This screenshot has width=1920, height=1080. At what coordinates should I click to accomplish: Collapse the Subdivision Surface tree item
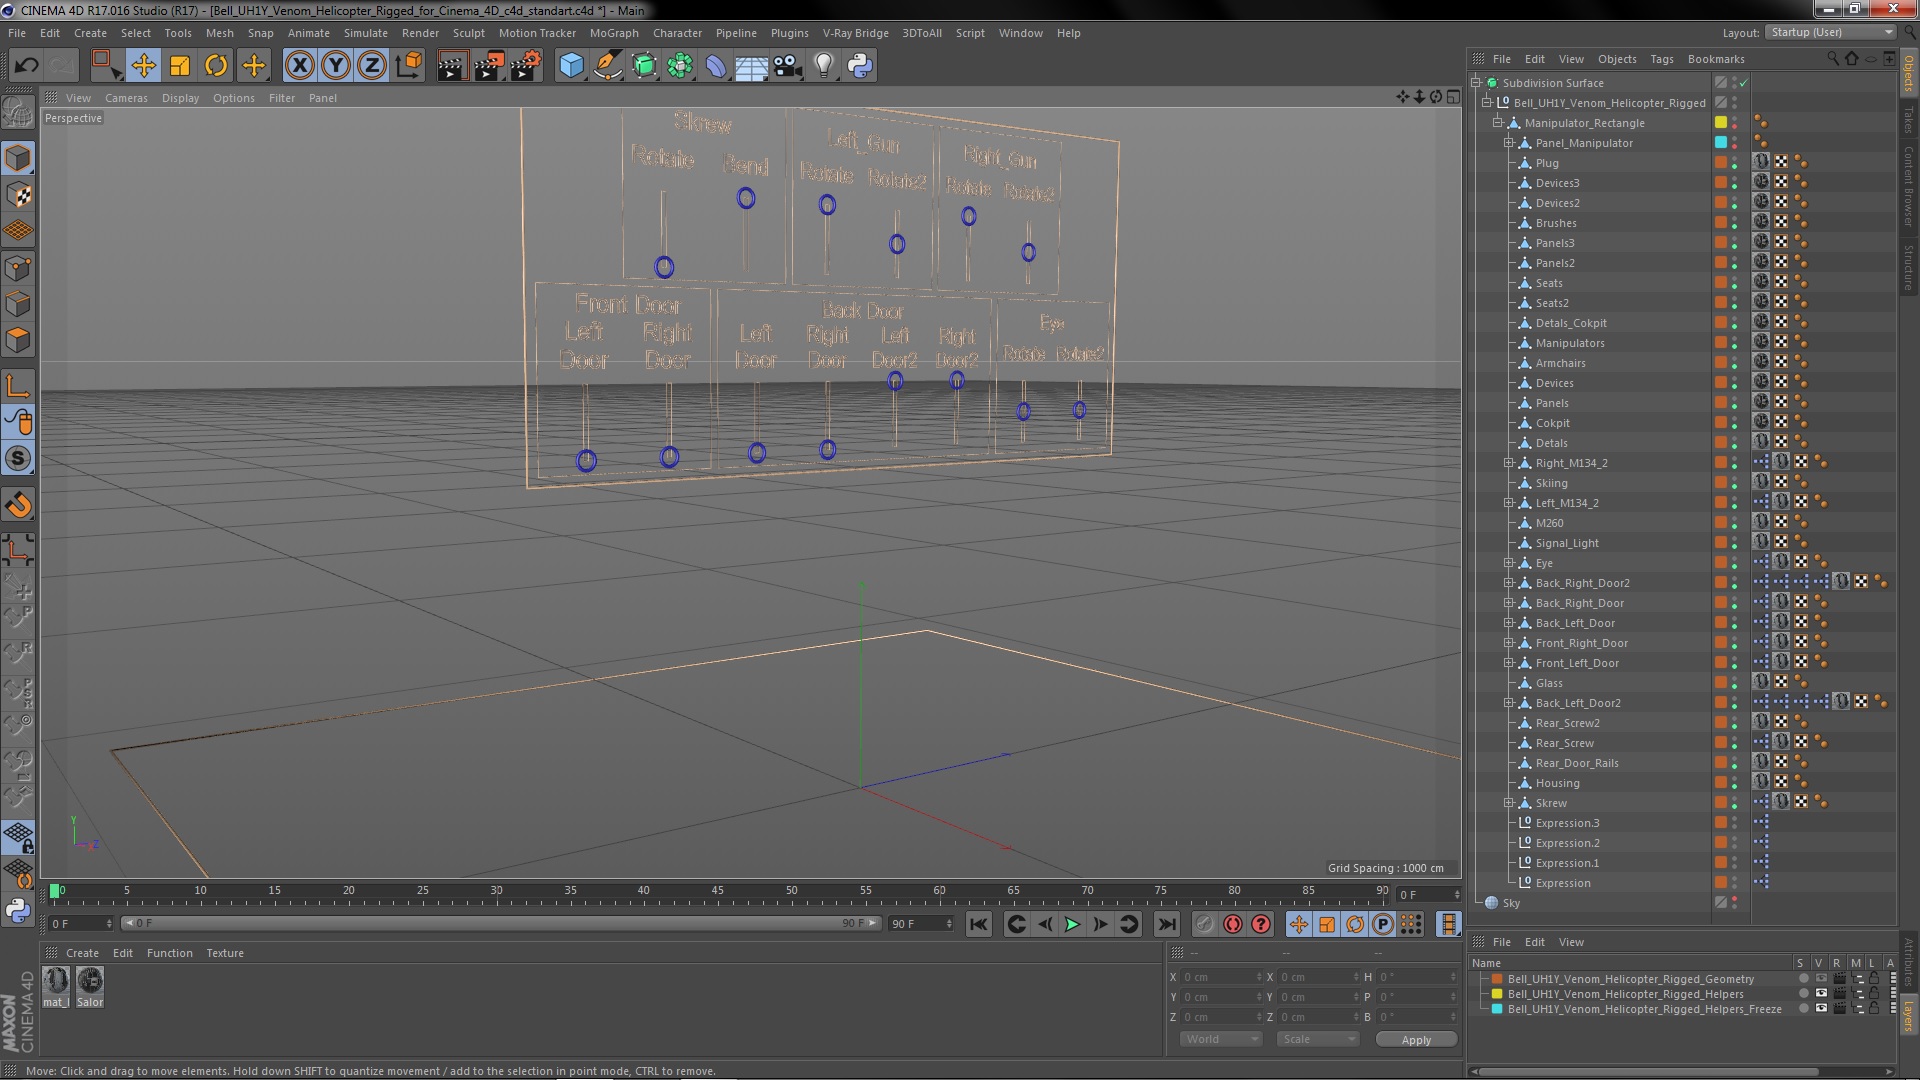[1476, 83]
